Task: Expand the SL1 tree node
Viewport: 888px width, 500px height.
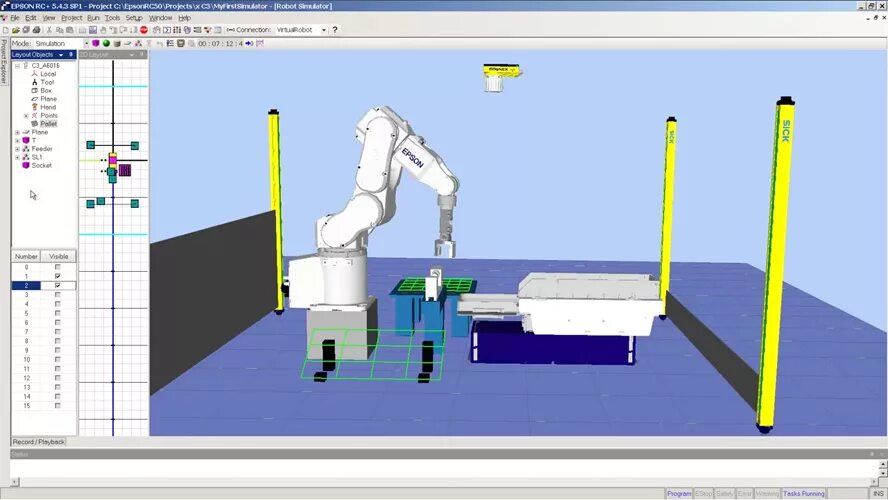Action: tap(18, 157)
